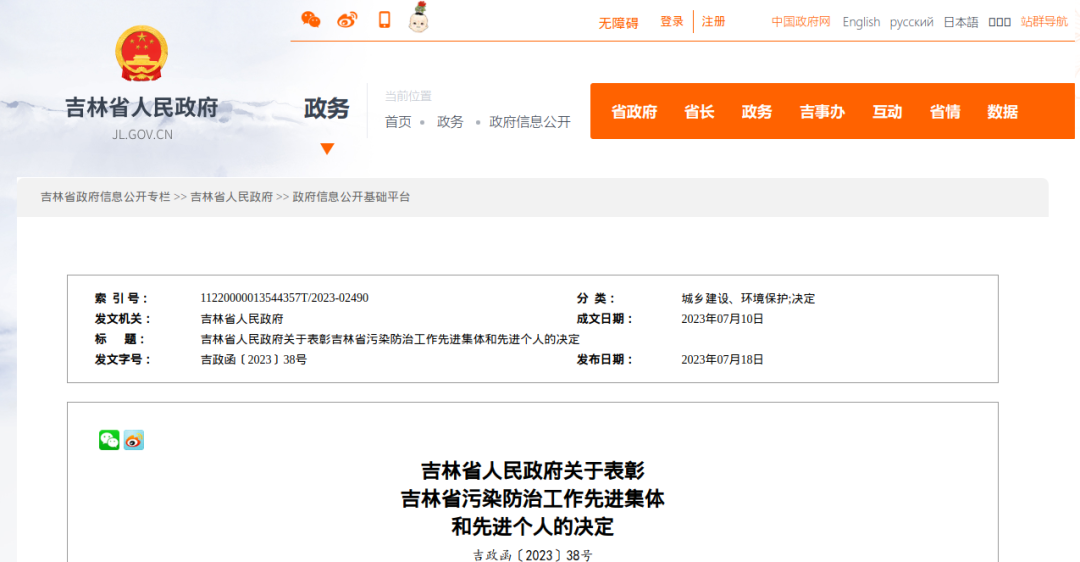Open the mobile phone version icon

tap(384, 20)
